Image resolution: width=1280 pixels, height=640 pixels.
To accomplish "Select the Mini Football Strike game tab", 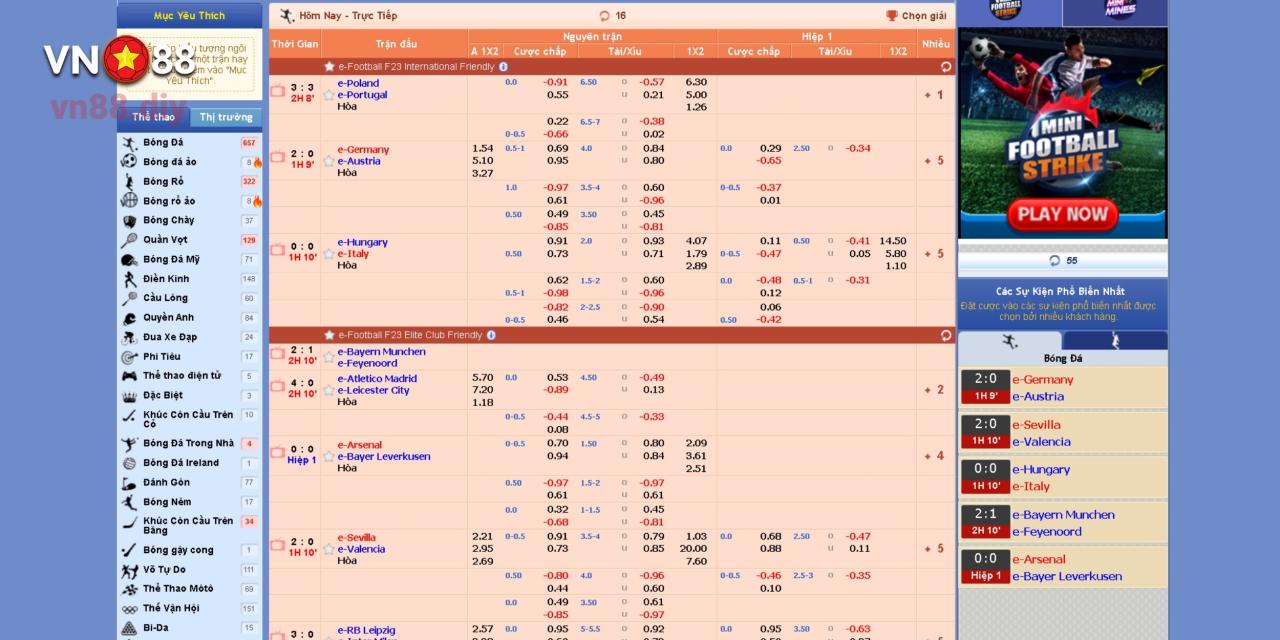I will (x=1009, y=12).
